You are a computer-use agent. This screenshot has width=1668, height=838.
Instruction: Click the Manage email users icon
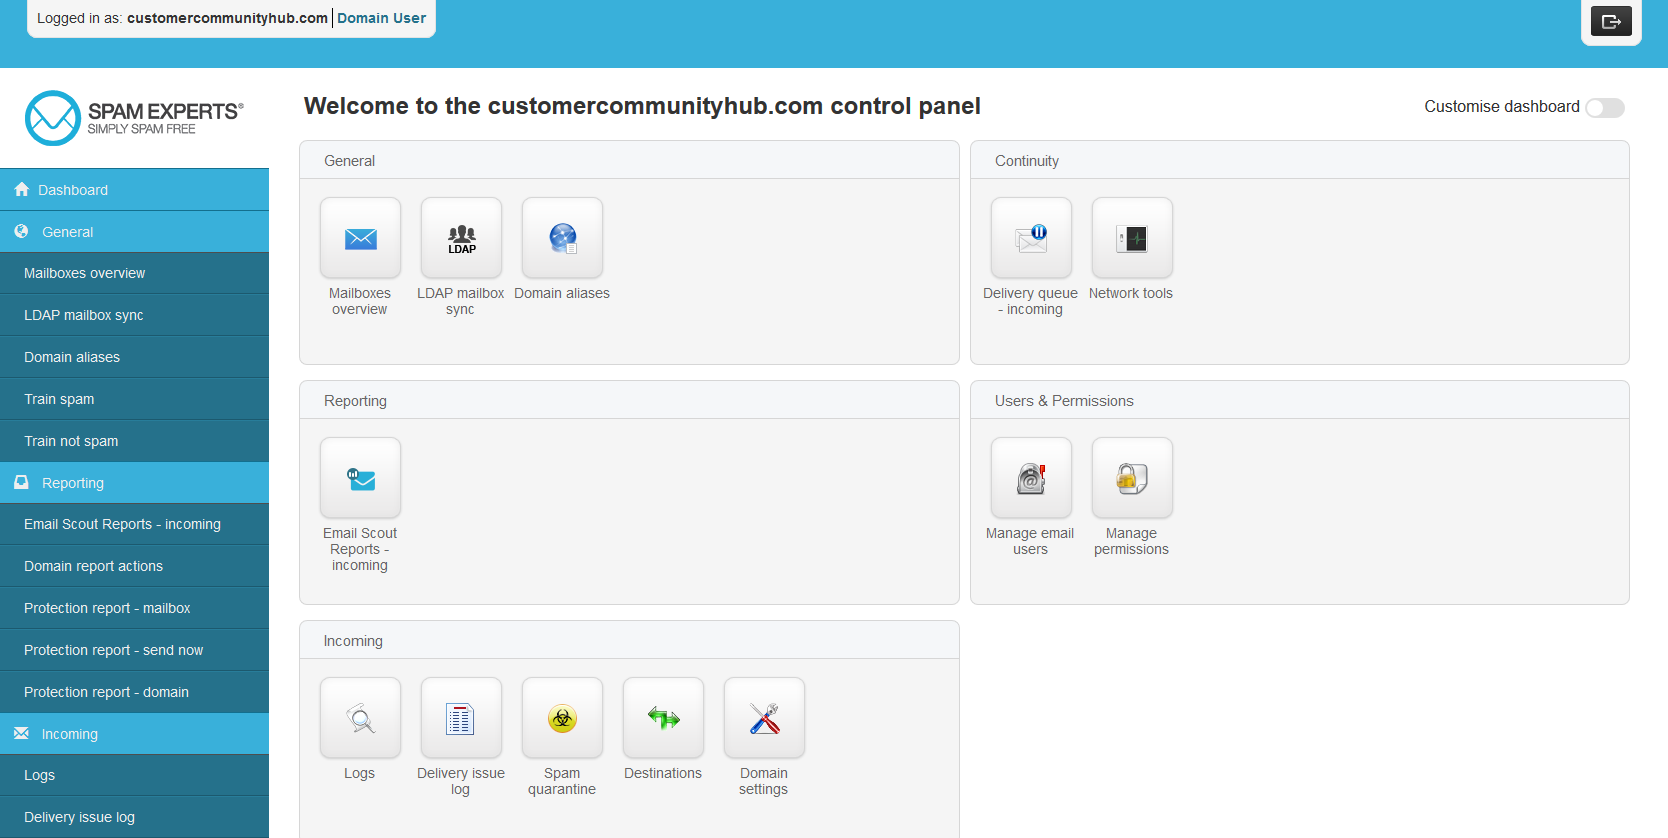coord(1031,478)
